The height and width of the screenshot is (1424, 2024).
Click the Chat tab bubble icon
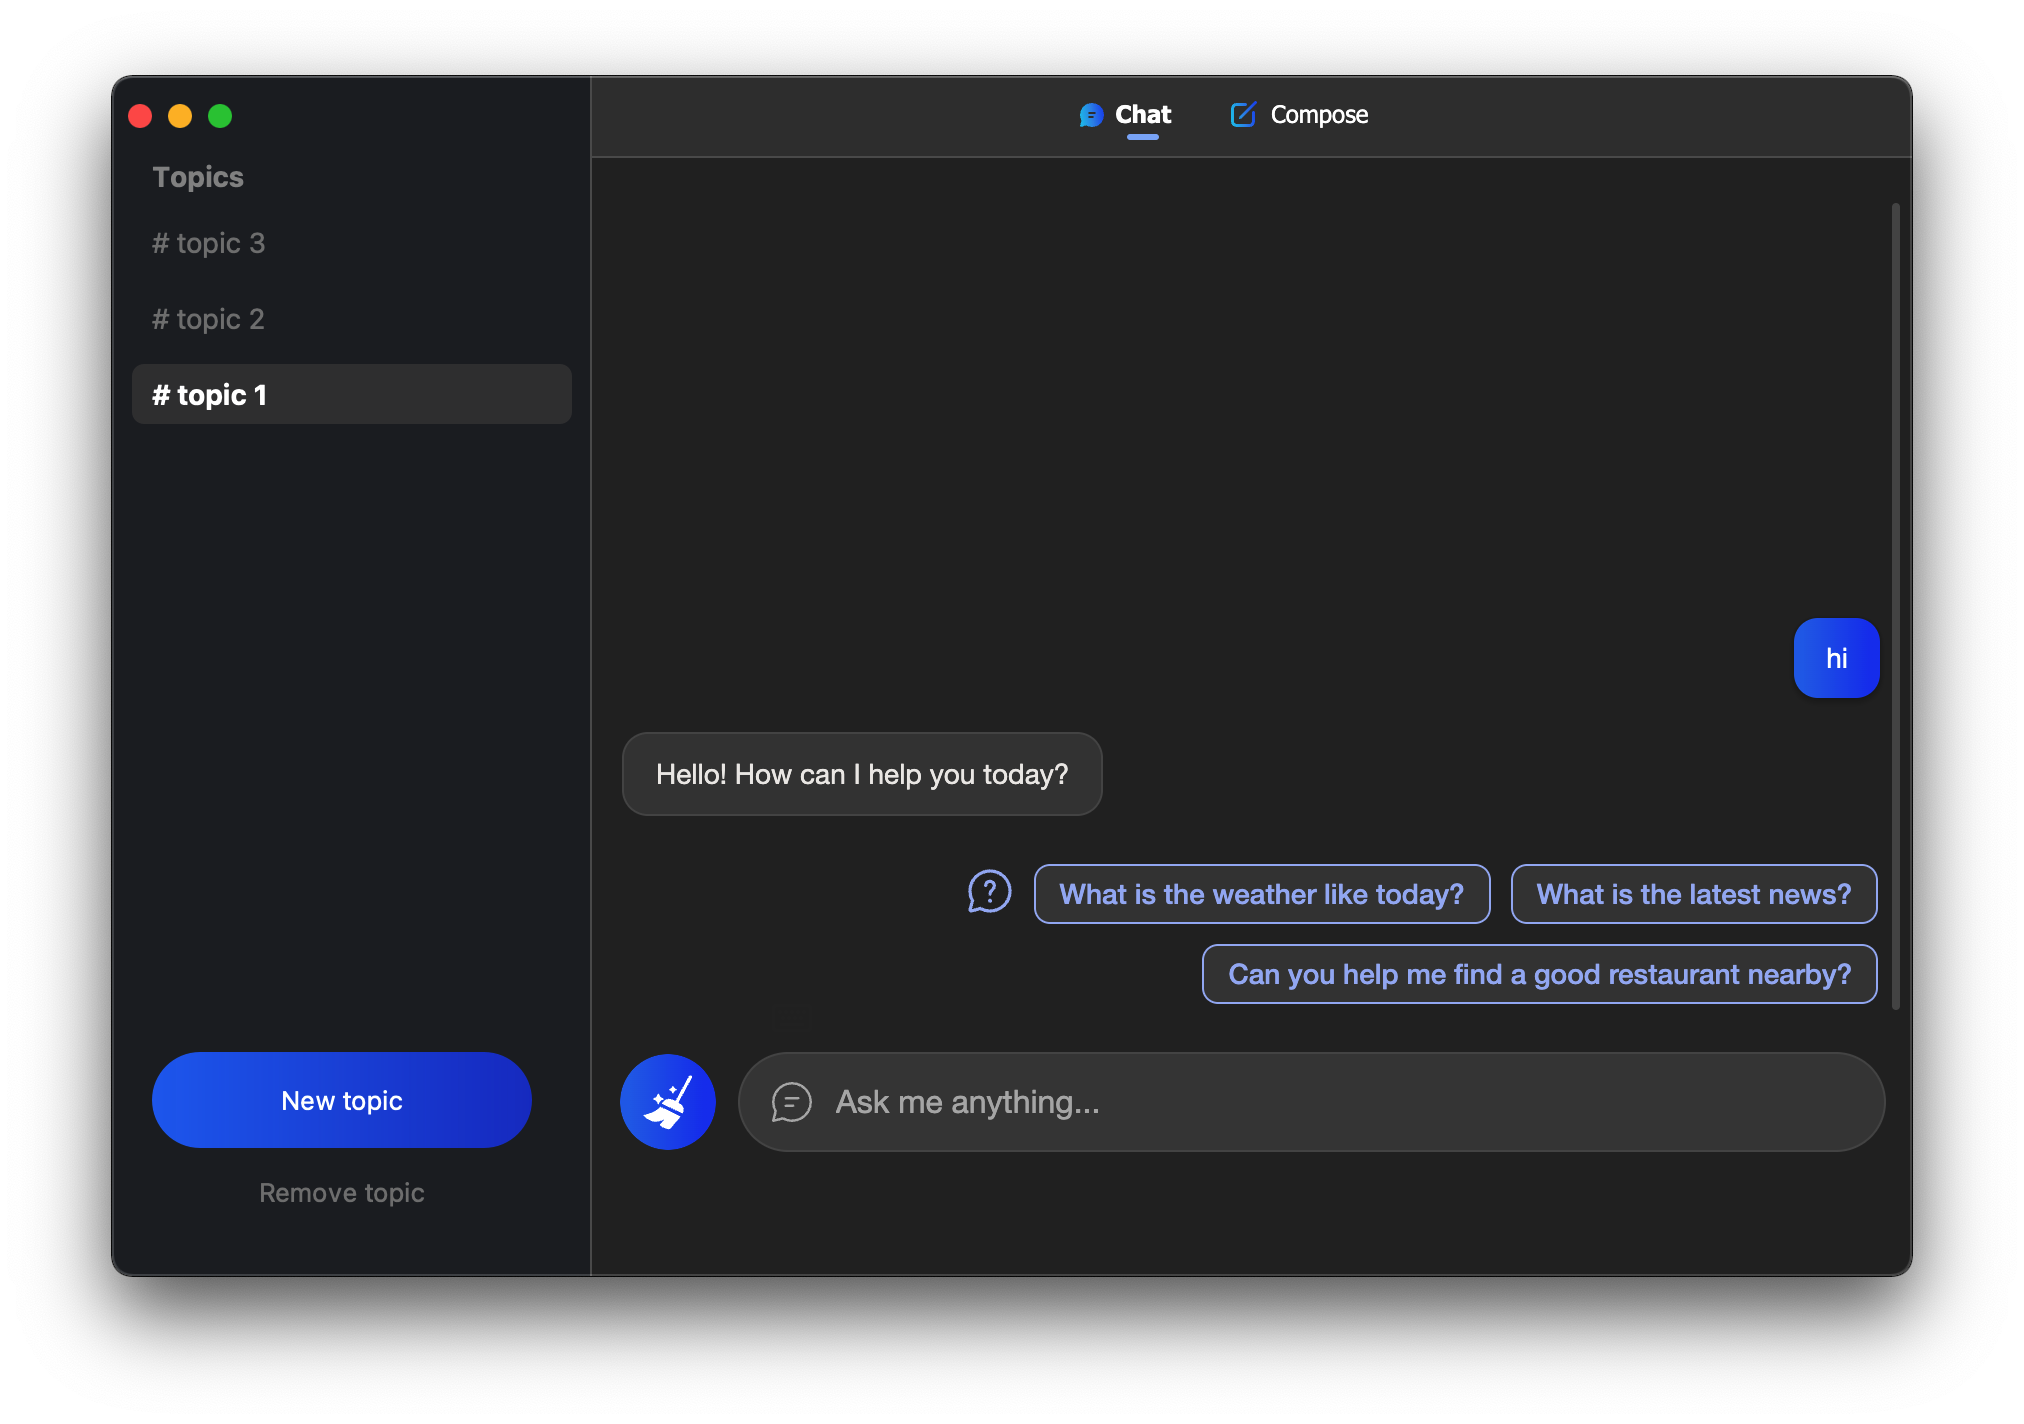click(x=1091, y=115)
